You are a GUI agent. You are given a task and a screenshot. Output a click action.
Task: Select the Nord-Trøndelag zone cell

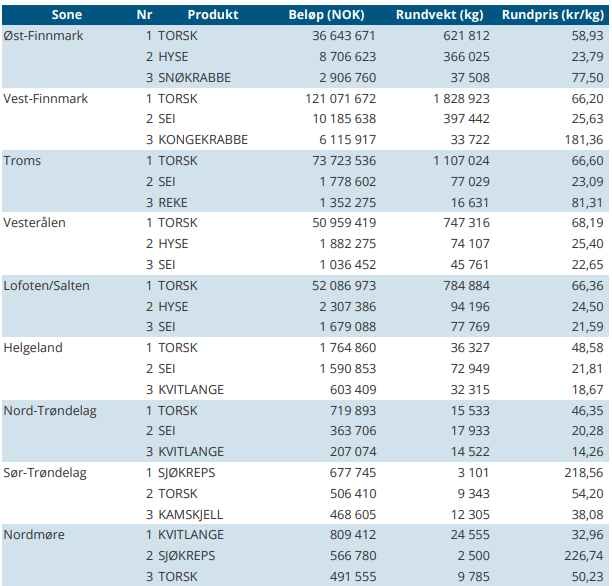[50, 410]
